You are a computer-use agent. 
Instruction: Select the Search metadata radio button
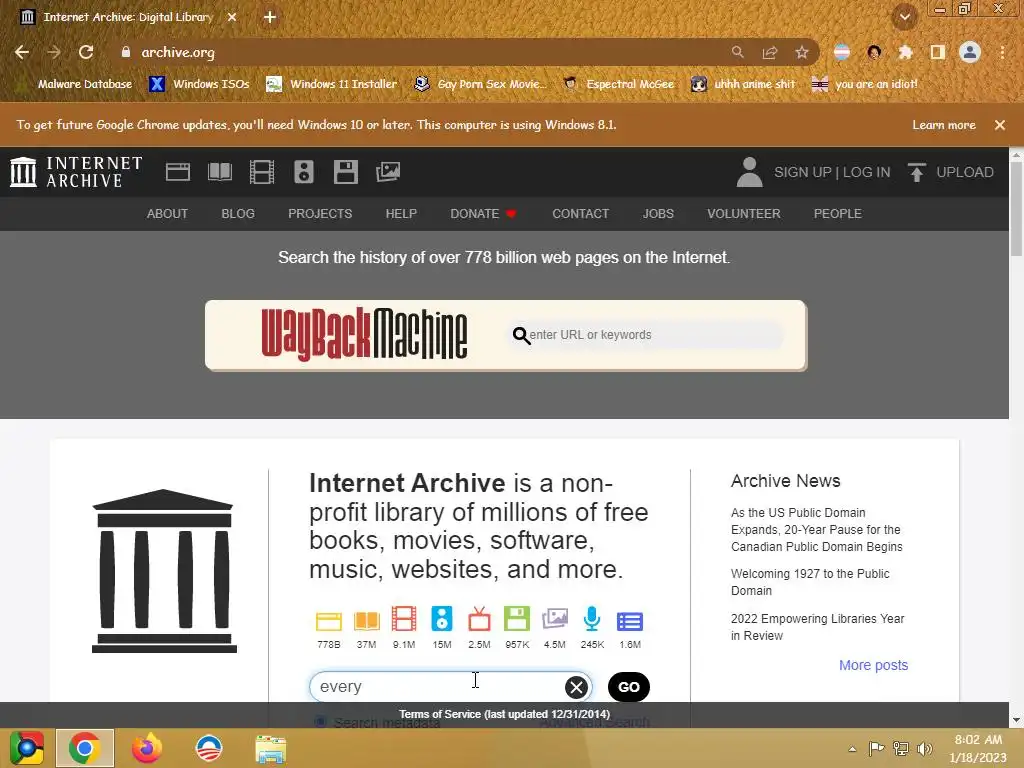[x=320, y=722]
